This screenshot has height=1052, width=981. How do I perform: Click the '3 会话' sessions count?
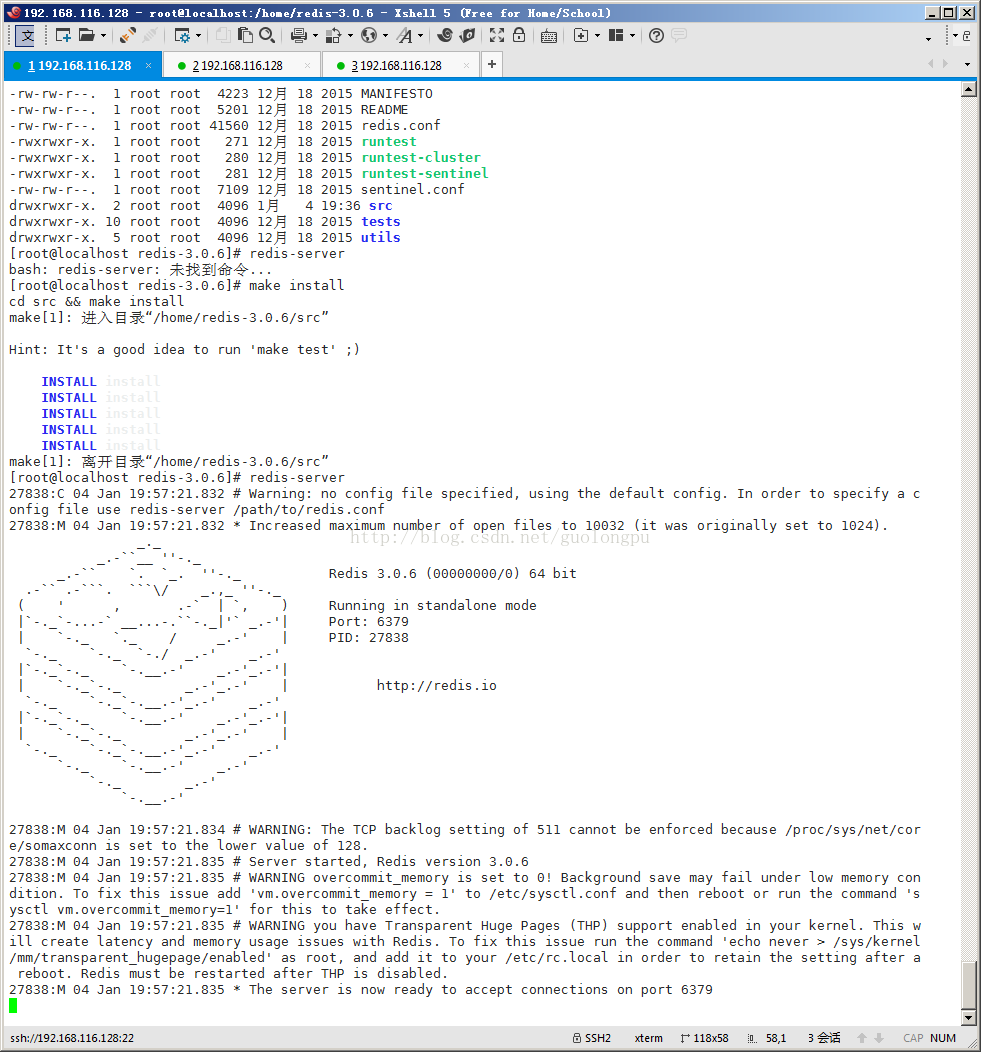click(824, 1038)
